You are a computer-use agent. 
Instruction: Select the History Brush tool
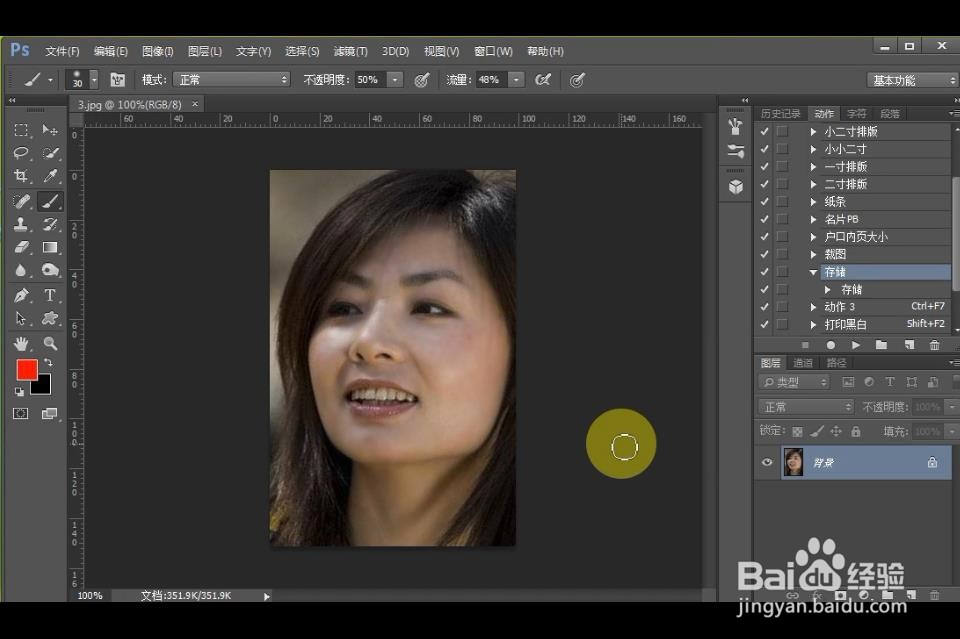[x=50, y=224]
